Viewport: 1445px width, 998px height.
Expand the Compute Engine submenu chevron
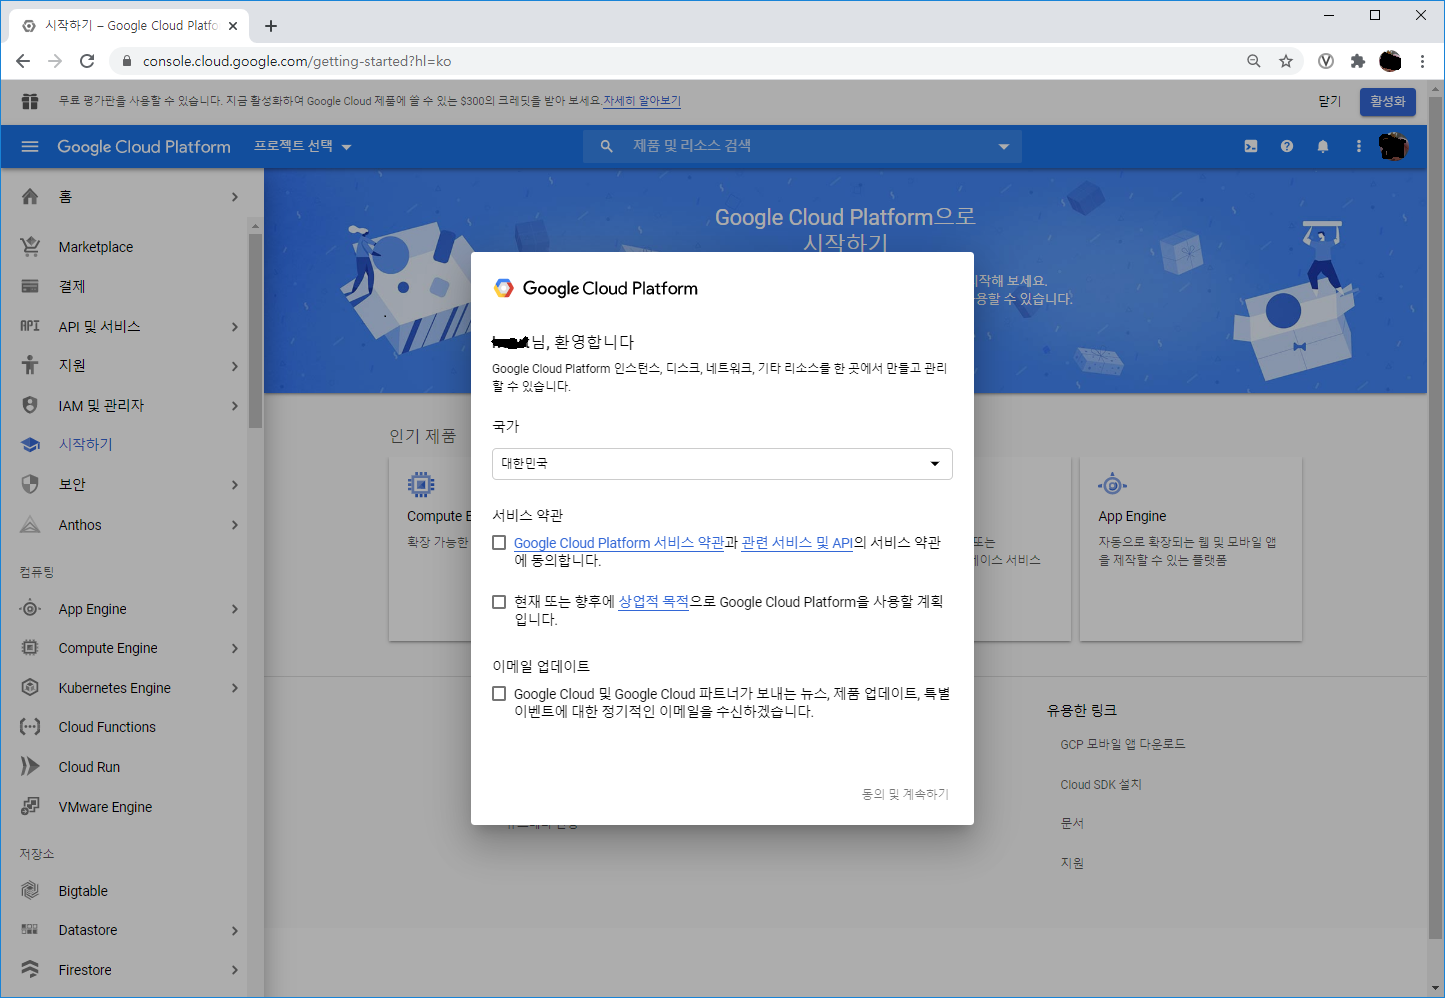(x=235, y=648)
